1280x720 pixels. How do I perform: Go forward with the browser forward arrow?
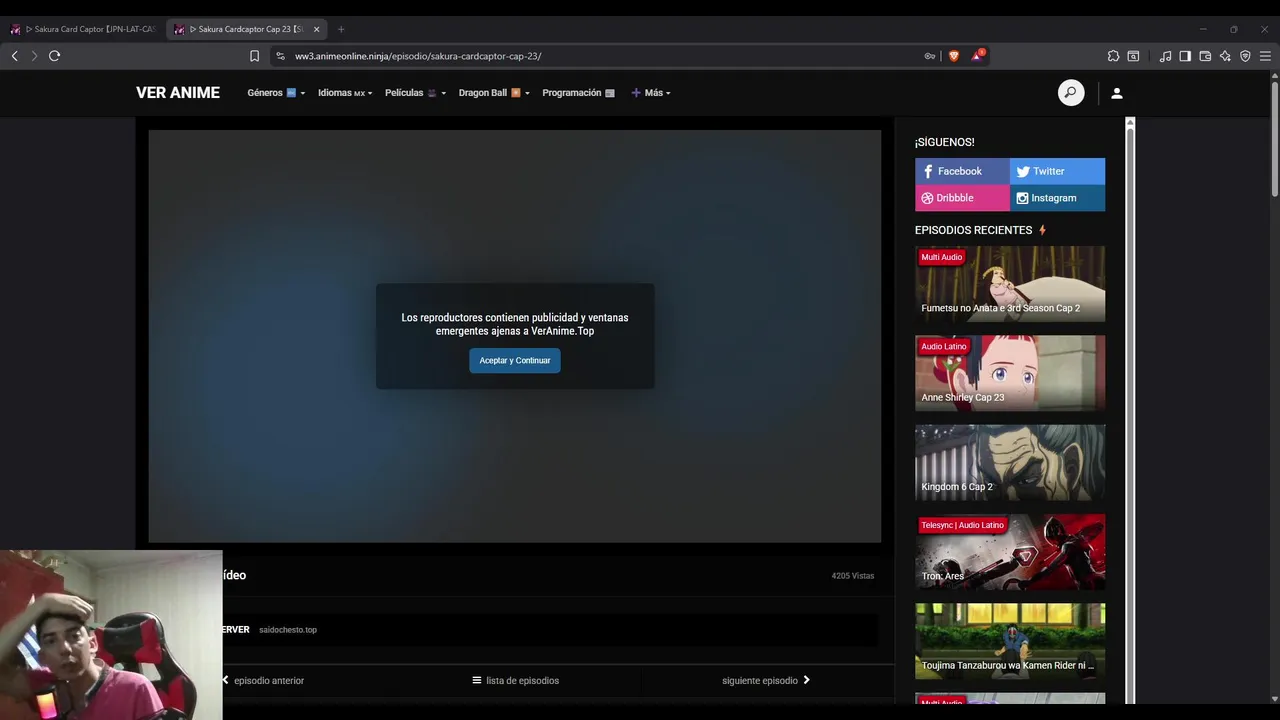(34, 56)
